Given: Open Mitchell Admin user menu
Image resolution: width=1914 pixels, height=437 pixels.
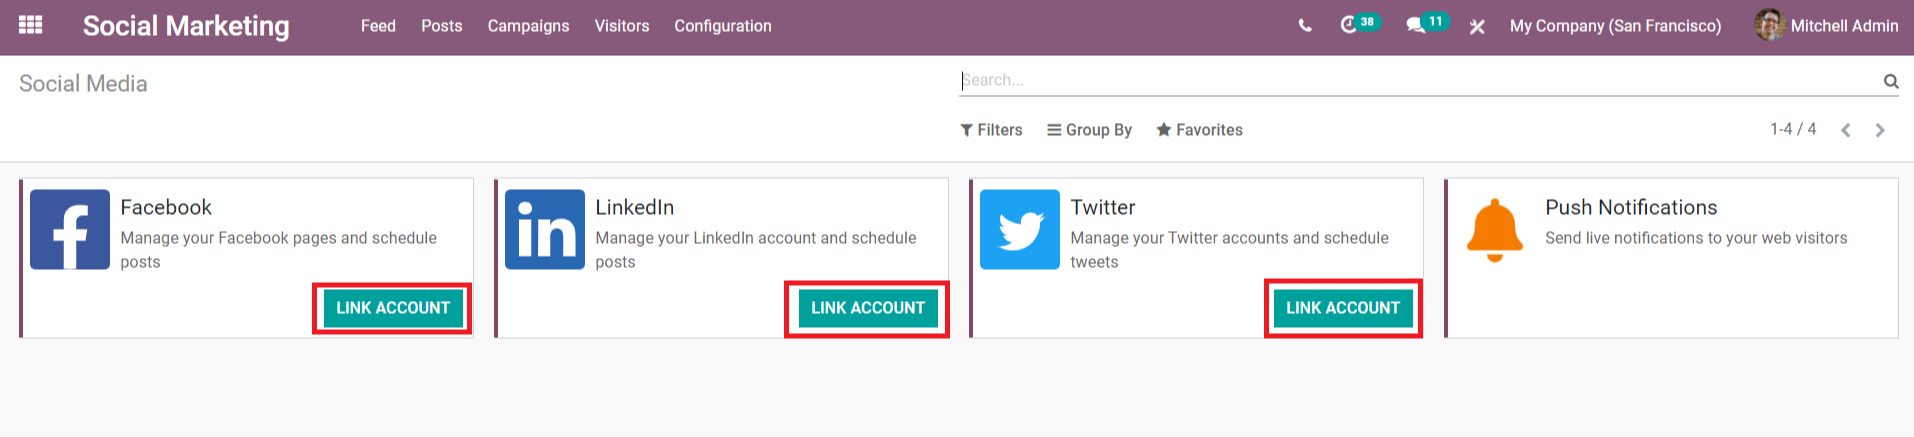Looking at the screenshot, I should tap(1826, 26).
